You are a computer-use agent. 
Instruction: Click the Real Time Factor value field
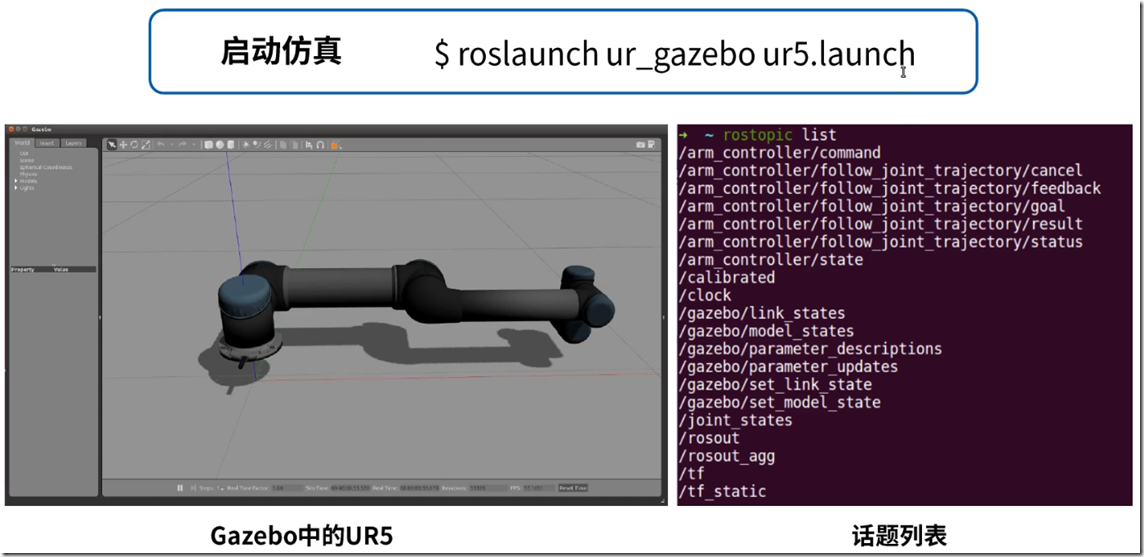(287, 488)
